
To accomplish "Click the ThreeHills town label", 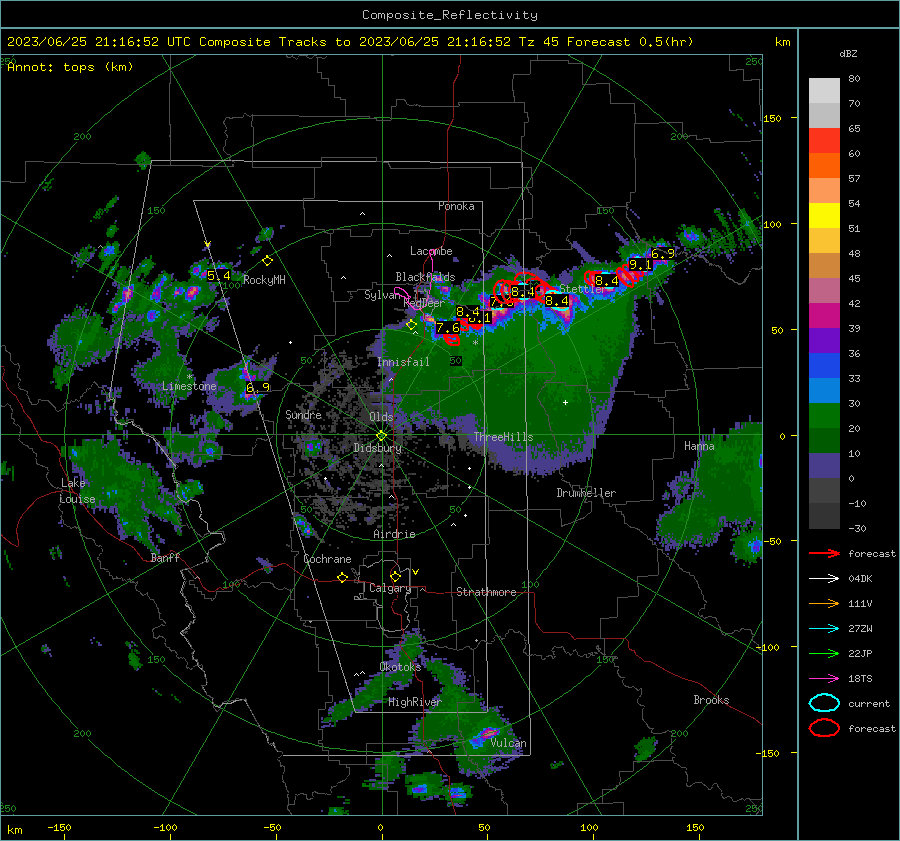I will [x=503, y=437].
